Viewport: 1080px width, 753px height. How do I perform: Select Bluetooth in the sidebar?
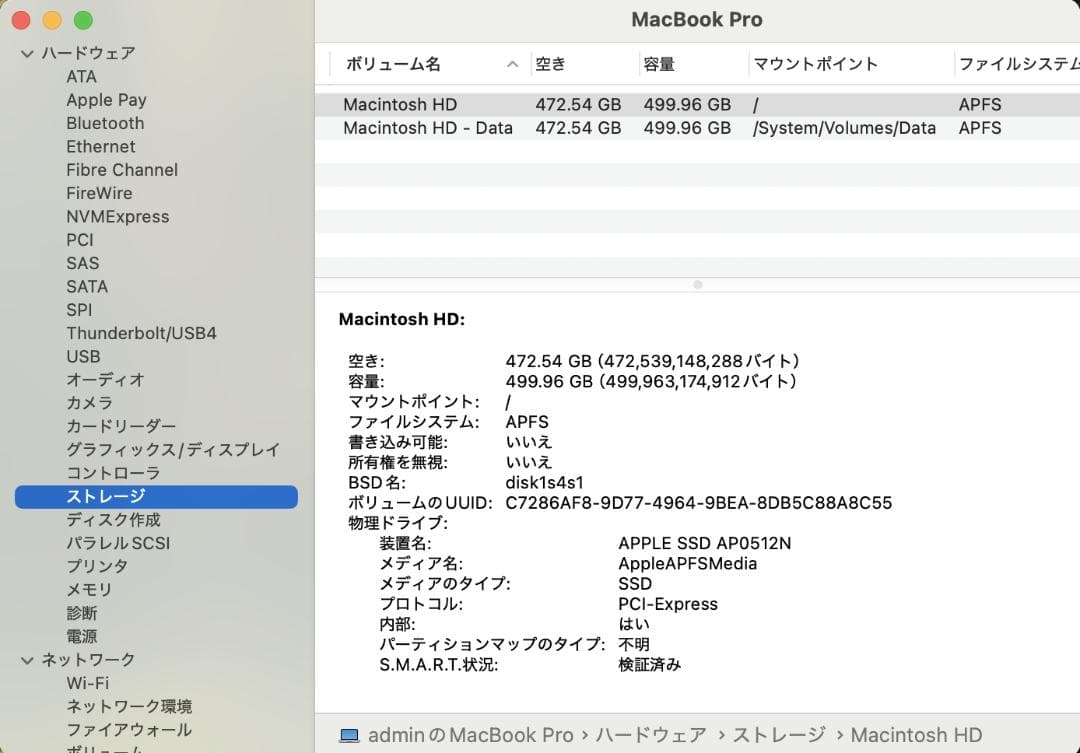click(x=105, y=123)
